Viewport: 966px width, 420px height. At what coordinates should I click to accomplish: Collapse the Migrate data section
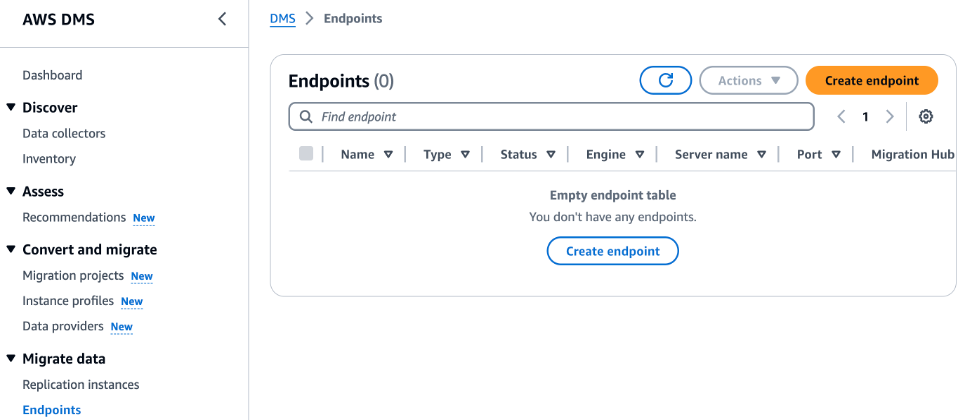[x=11, y=359]
